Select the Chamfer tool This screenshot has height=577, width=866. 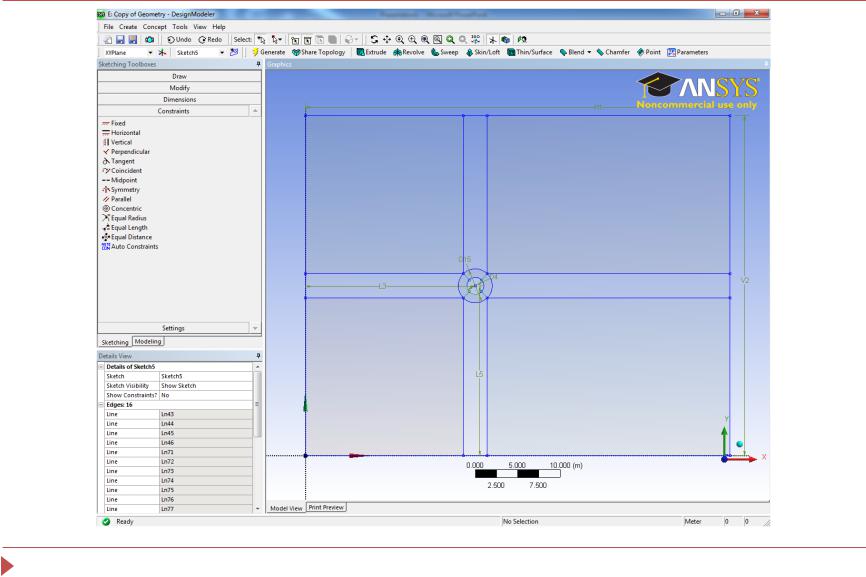(x=613, y=52)
